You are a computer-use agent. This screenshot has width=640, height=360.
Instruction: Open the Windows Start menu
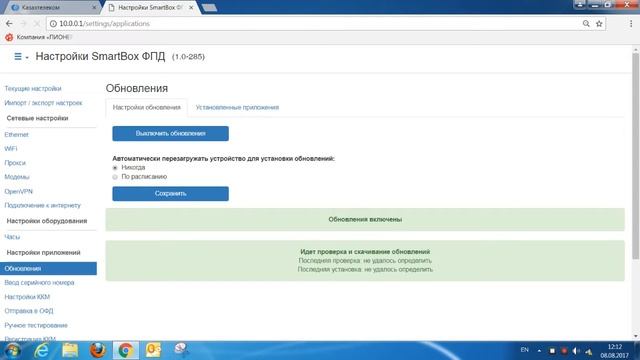click(12, 351)
